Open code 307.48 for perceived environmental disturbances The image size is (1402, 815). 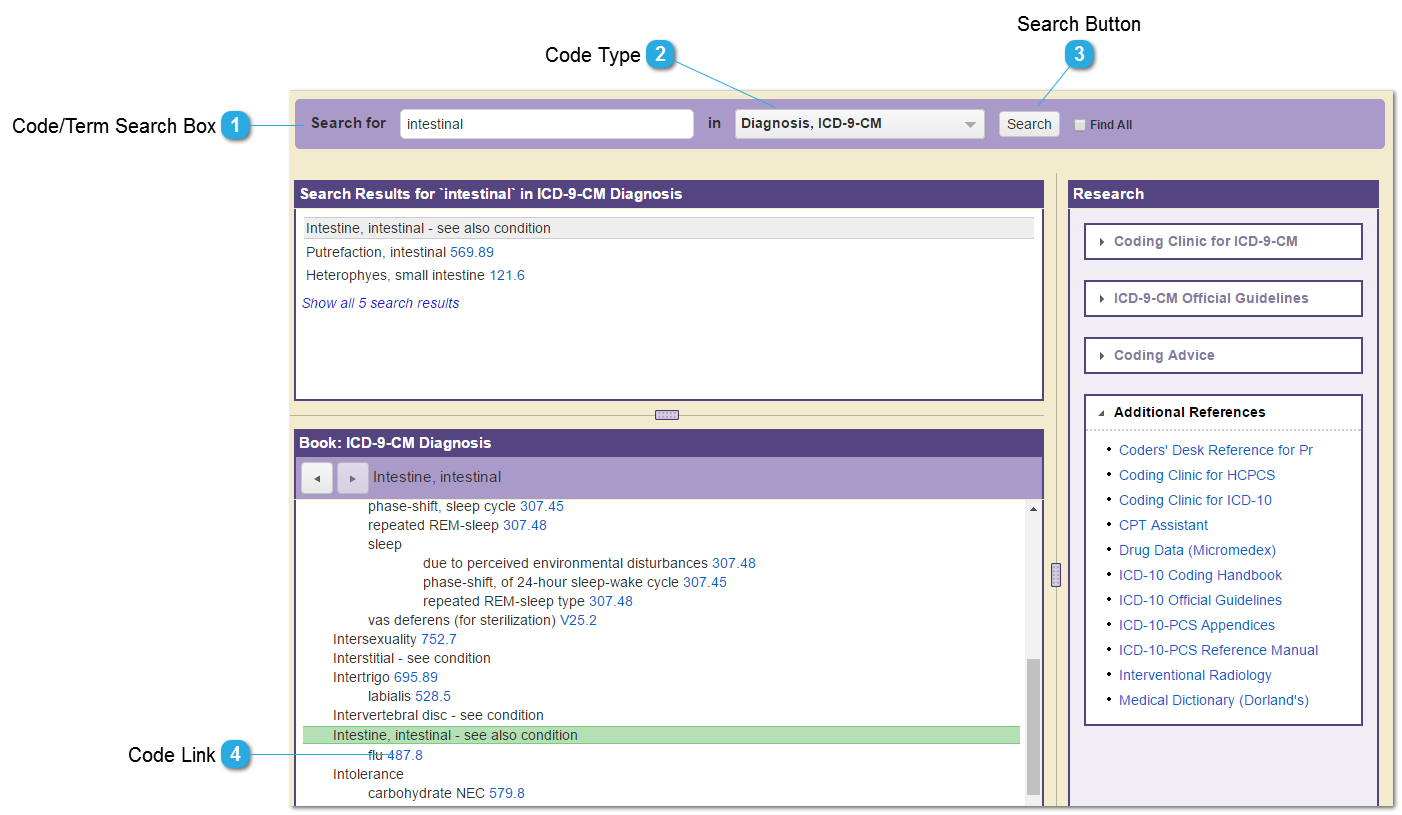(x=734, y=563)
